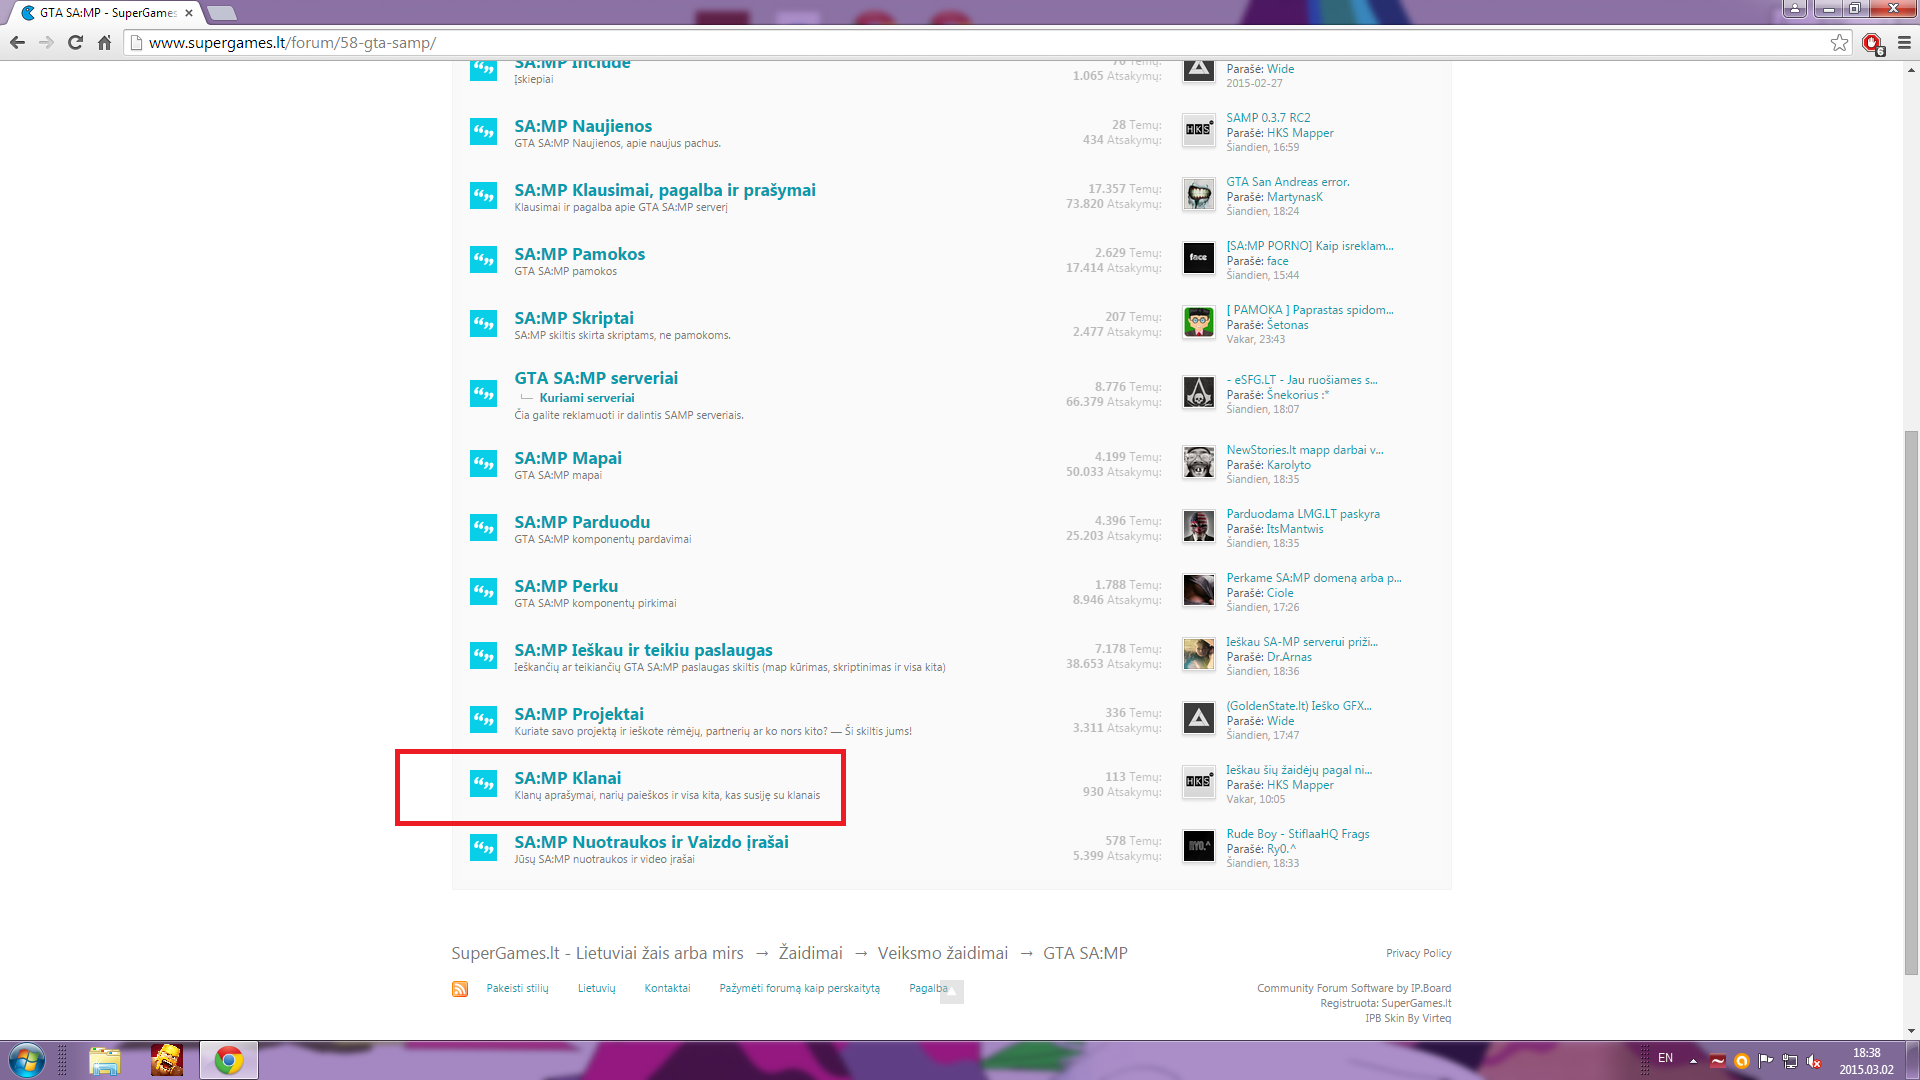
Task: Click scrollbar down arrow
Action: [x=1911, y=1031]
